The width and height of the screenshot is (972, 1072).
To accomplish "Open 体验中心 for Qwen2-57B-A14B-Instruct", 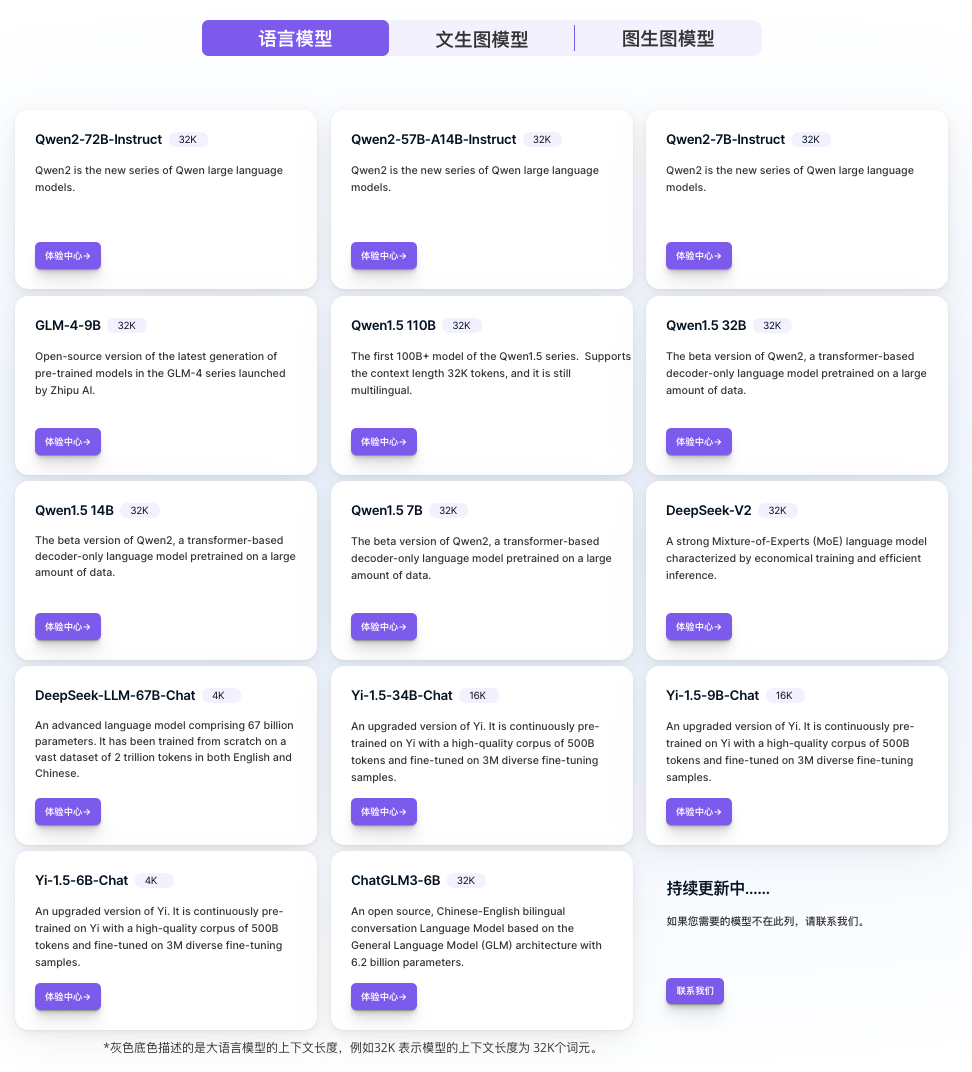I will point(383,256).
